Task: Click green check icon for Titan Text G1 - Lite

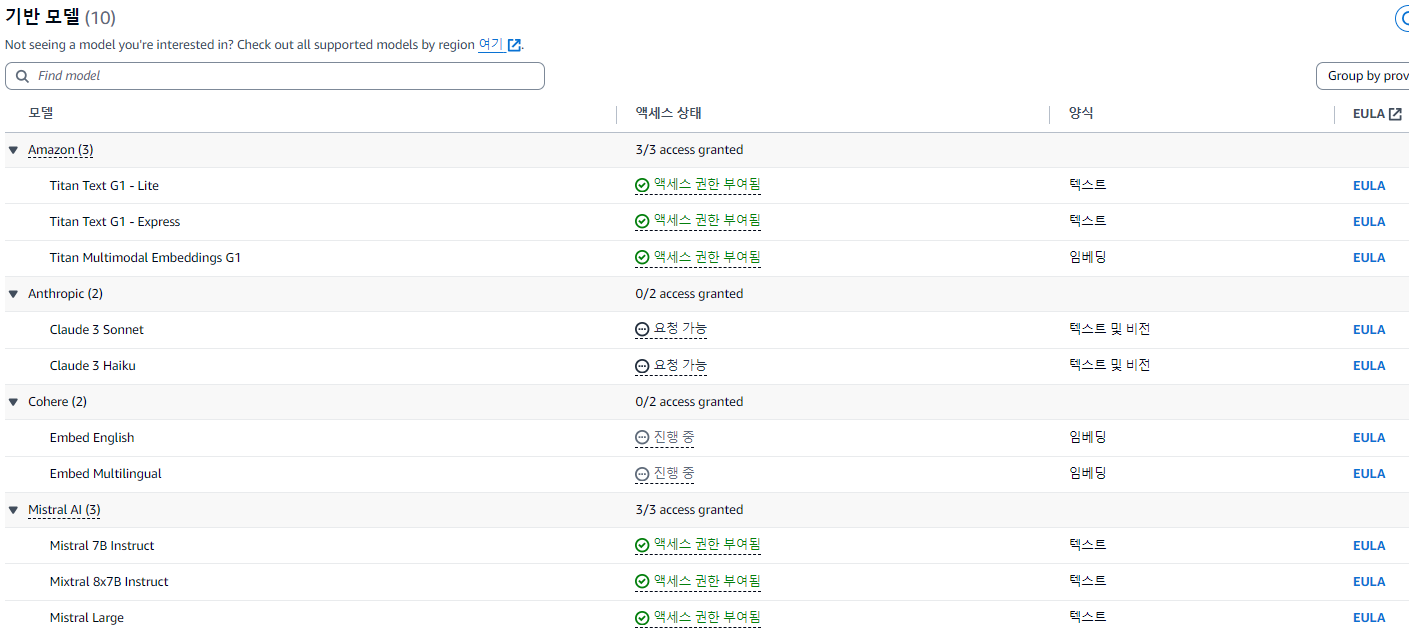Action: [x=642, y=186]
